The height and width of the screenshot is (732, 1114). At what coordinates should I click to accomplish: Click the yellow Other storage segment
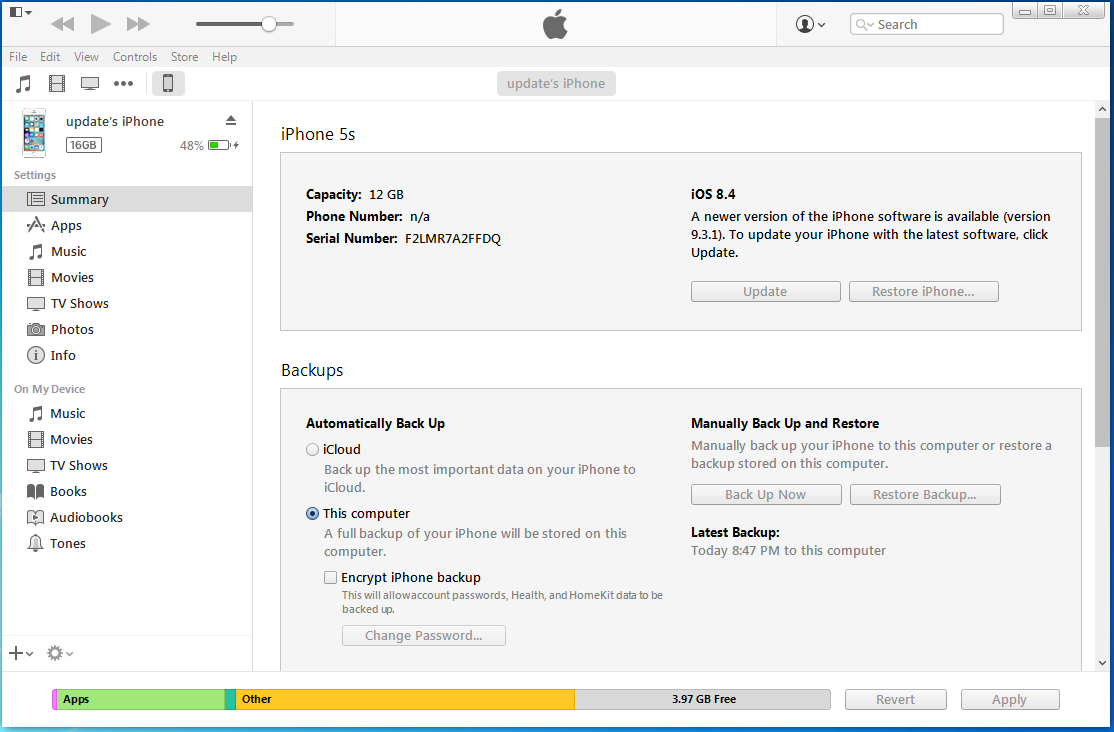coord(405,699)
